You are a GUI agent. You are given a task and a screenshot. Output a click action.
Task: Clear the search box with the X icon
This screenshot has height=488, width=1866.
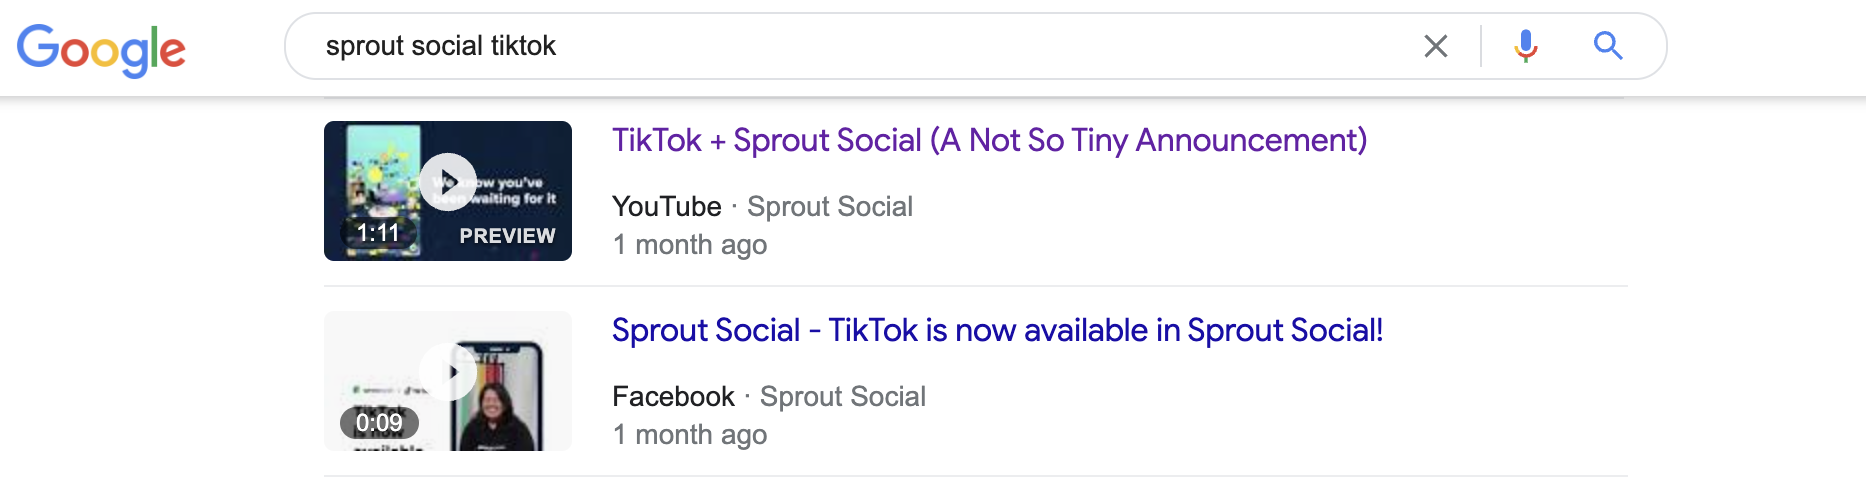1435,46
